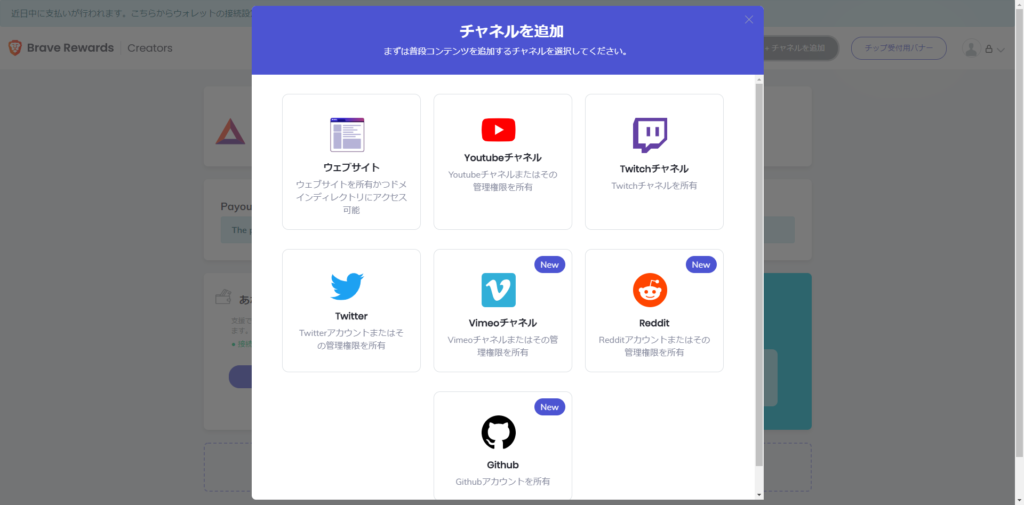This screenshot has height=505, width=1024.
Task: Click the website browser window icon
Action: (347, 134)
